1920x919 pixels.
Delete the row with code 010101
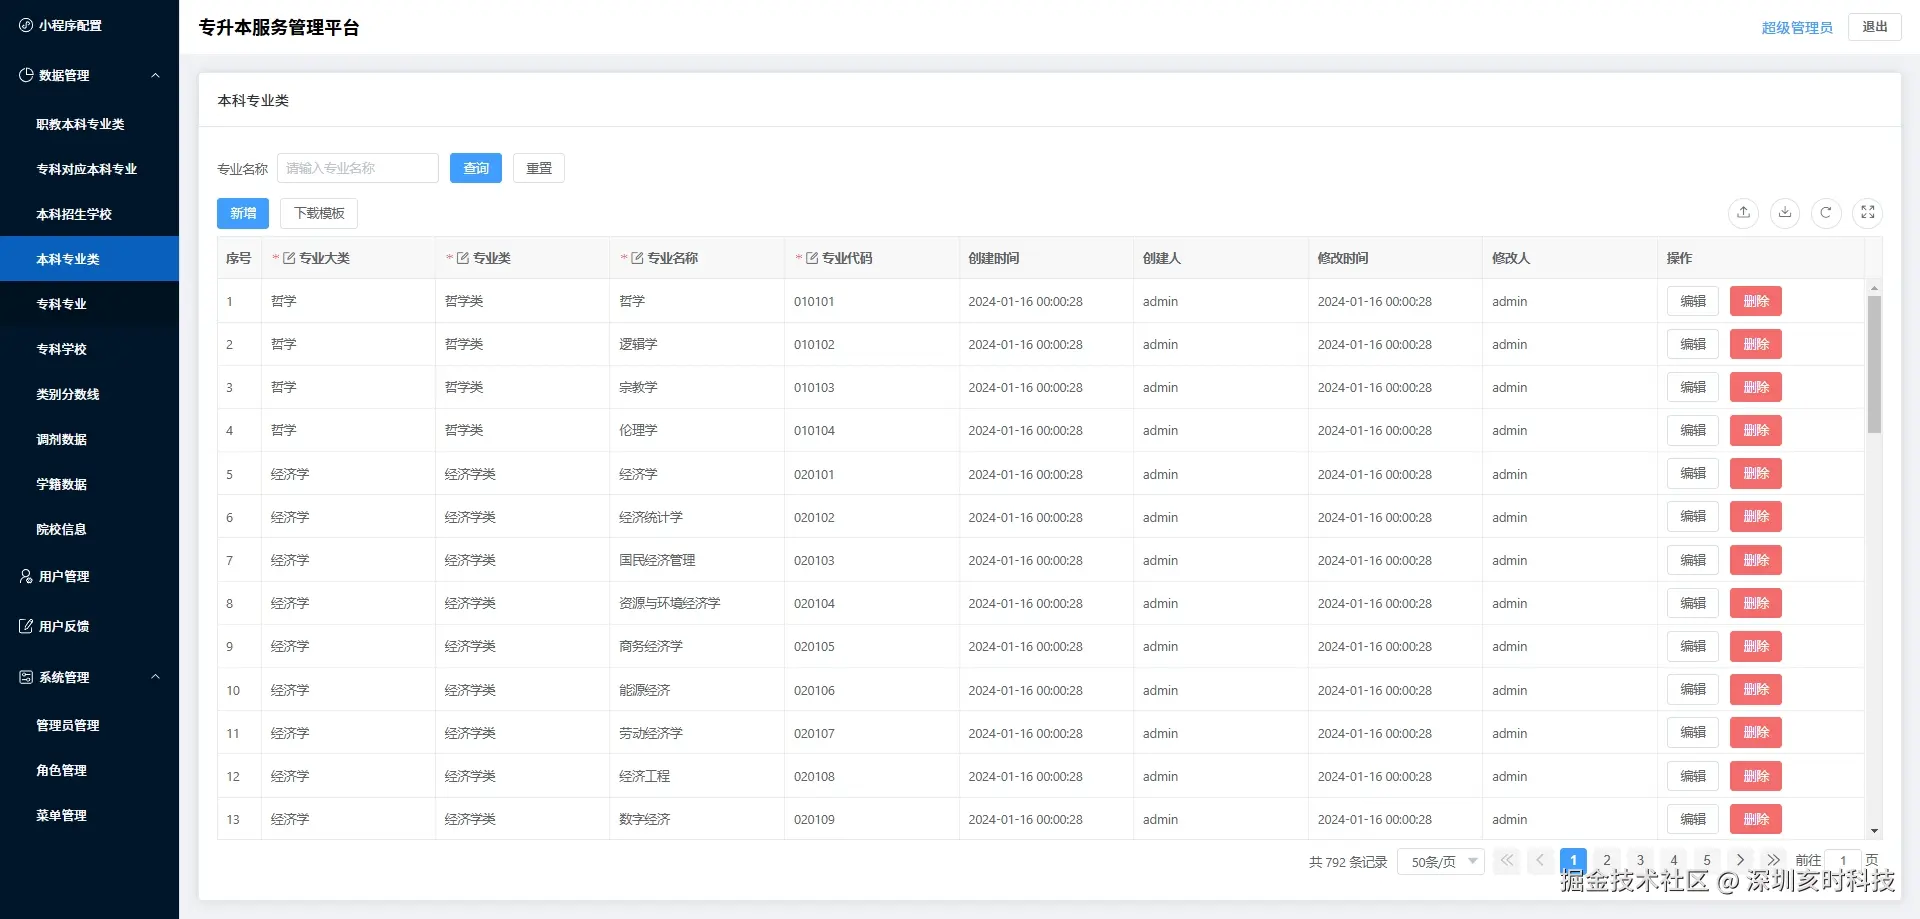coord(1756,301)
